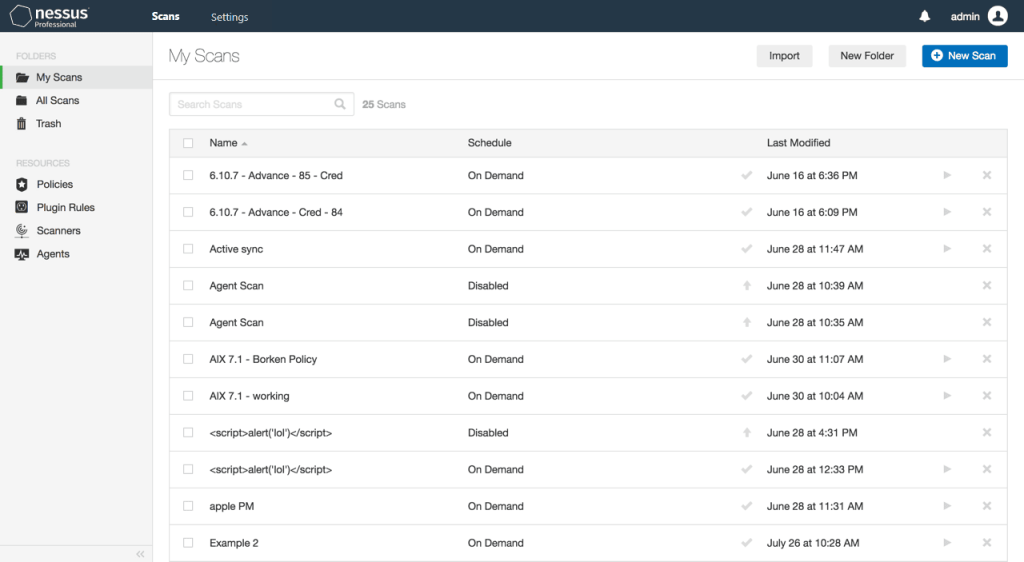The width and height of the screenshot is (1024, 562).
Task: Open the scan named Example 2
Action: [x=234, y=542]
